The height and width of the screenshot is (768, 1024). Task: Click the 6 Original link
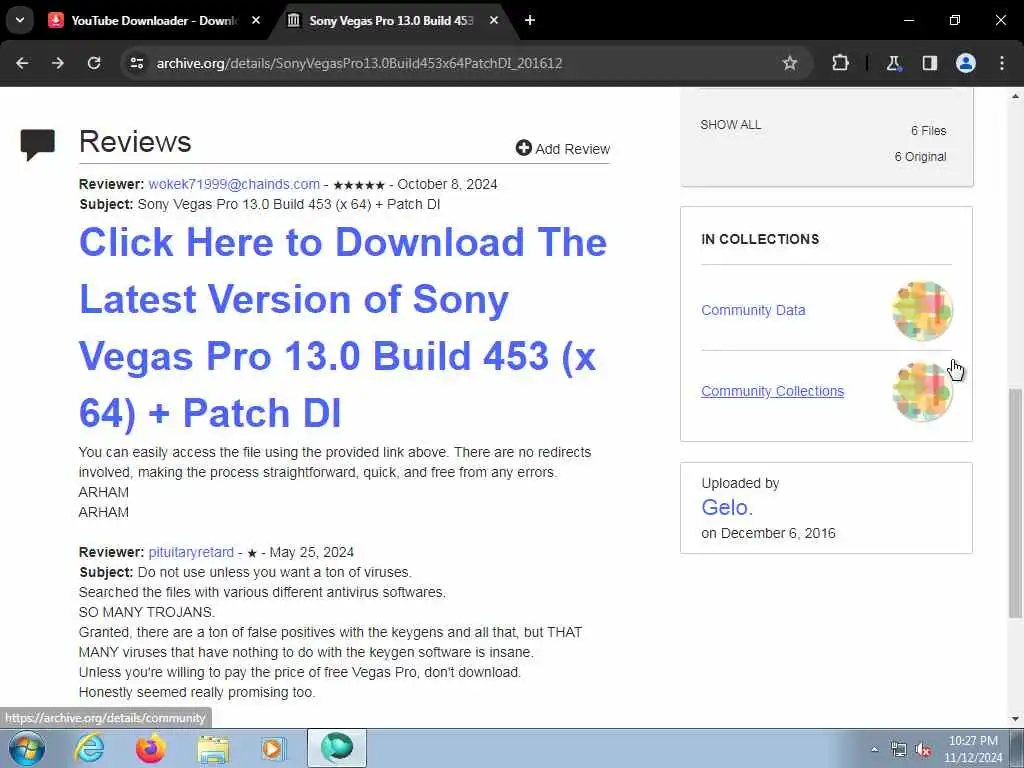pos(920,157)
